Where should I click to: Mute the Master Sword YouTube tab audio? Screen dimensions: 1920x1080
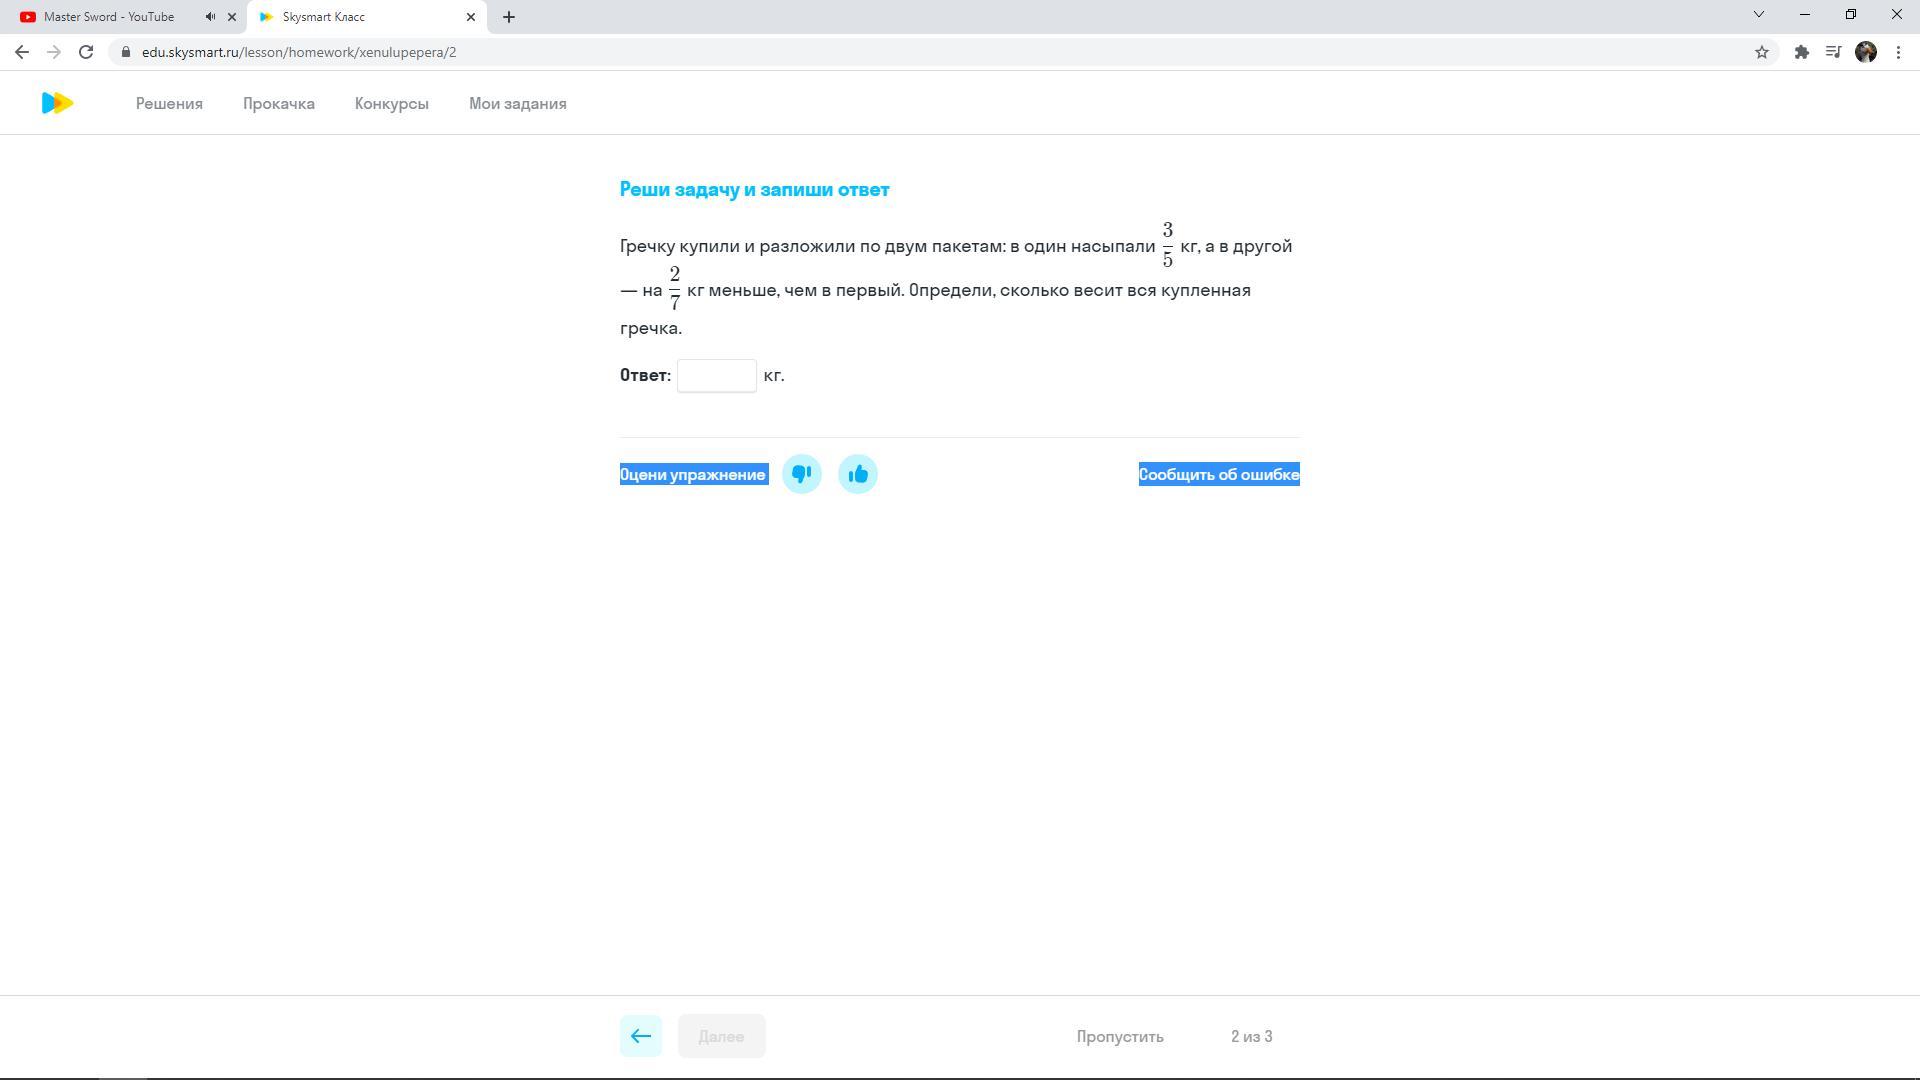pos(210,17)
